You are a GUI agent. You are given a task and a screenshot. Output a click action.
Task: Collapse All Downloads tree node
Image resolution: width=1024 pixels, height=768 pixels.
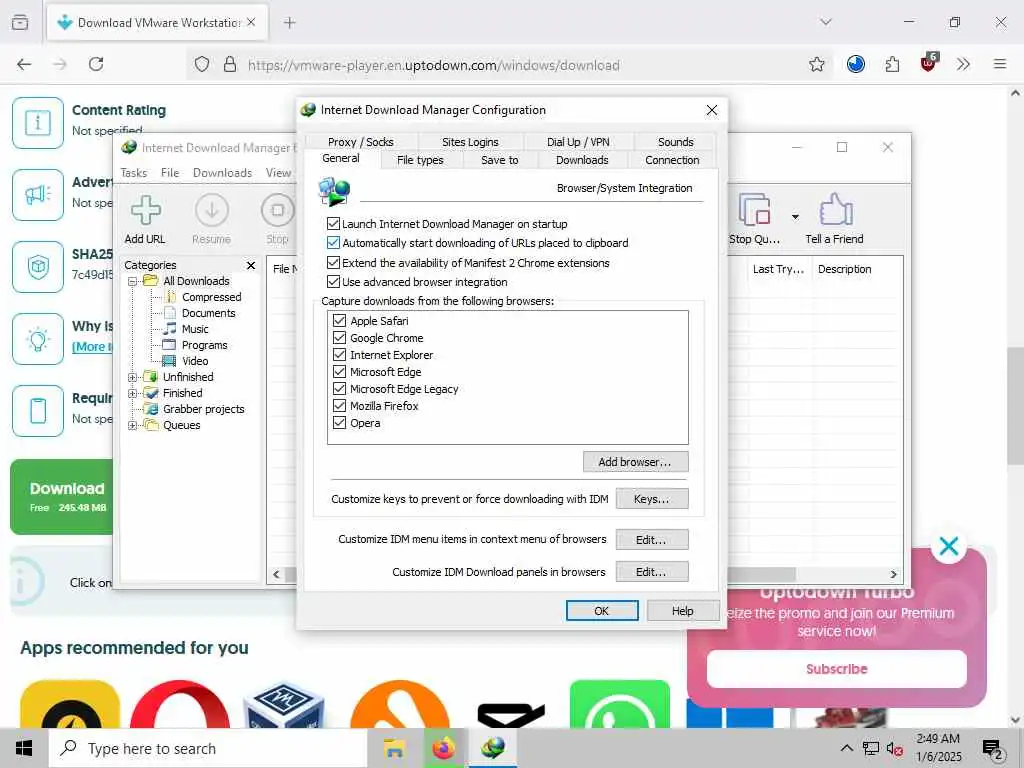coord(133,281)
